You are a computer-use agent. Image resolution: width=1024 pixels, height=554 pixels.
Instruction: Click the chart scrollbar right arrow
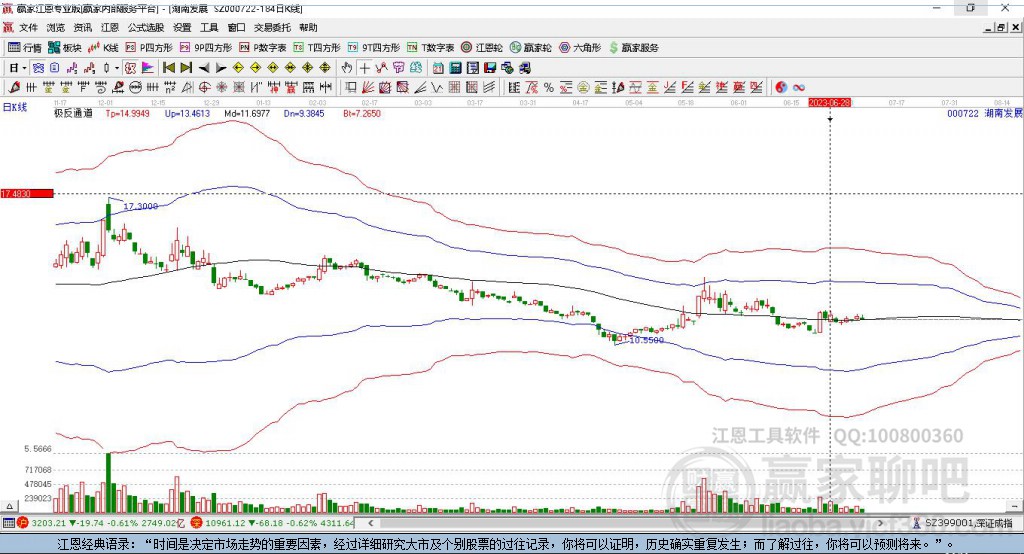click(x=880, y=523)
